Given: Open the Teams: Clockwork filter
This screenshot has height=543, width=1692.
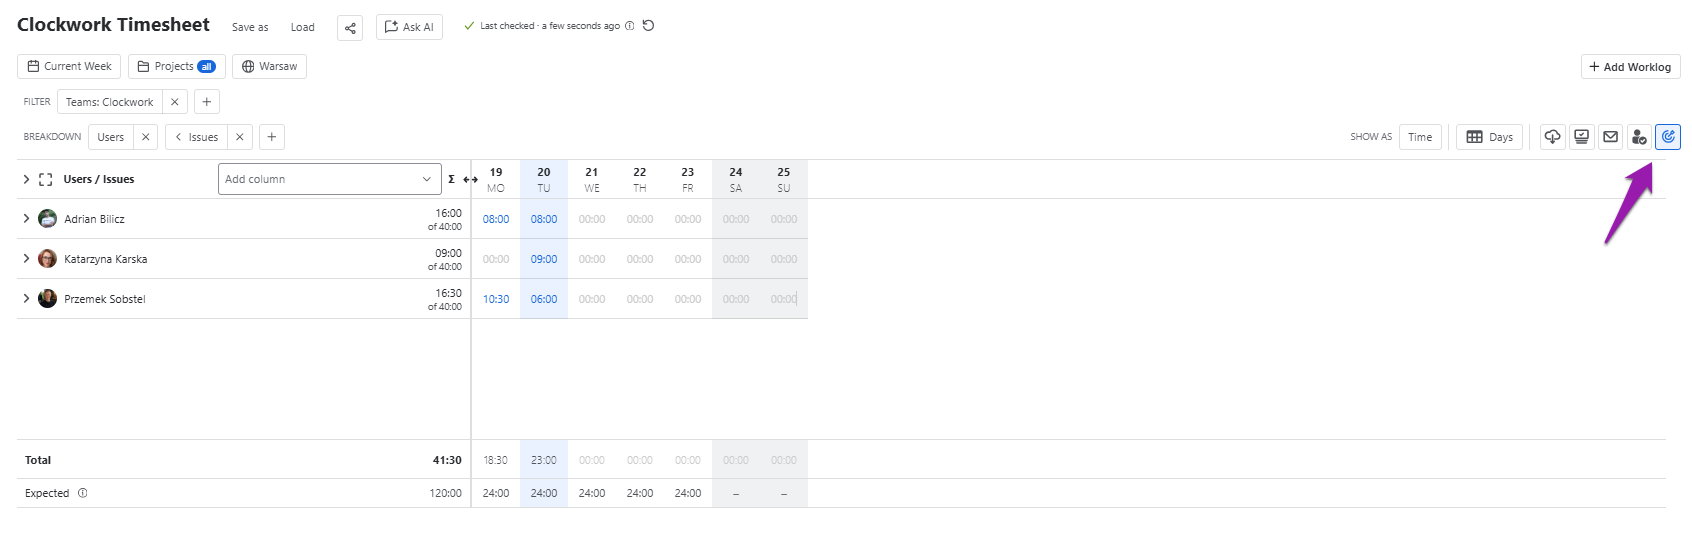Looking at the screenshot, I should 110,102.
